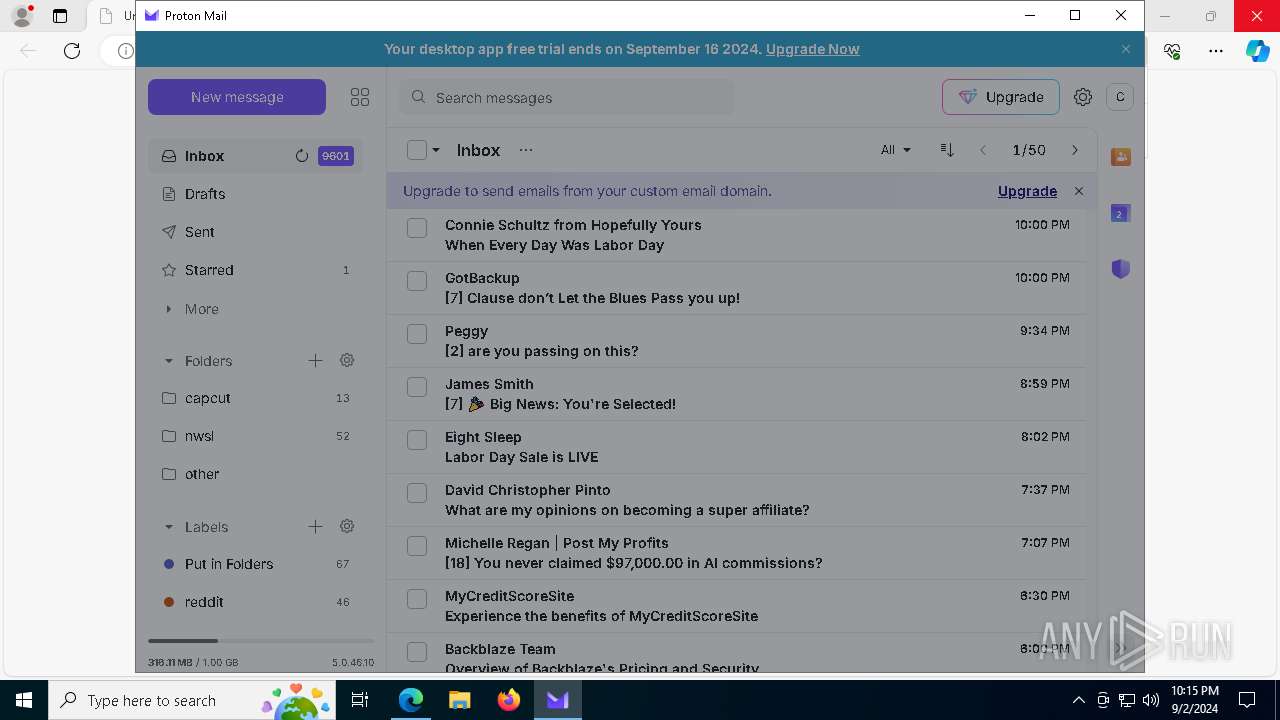Tick the select-all messages checkbox
Screen dimensions: 1280x720
417,150
